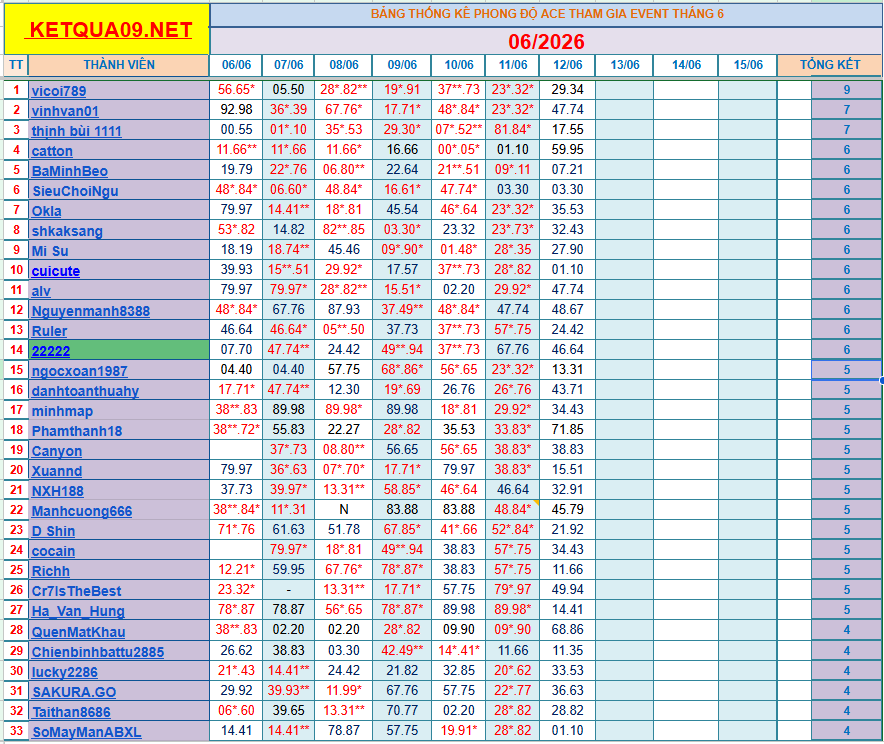Open member link NXH188

click(58, 491)
